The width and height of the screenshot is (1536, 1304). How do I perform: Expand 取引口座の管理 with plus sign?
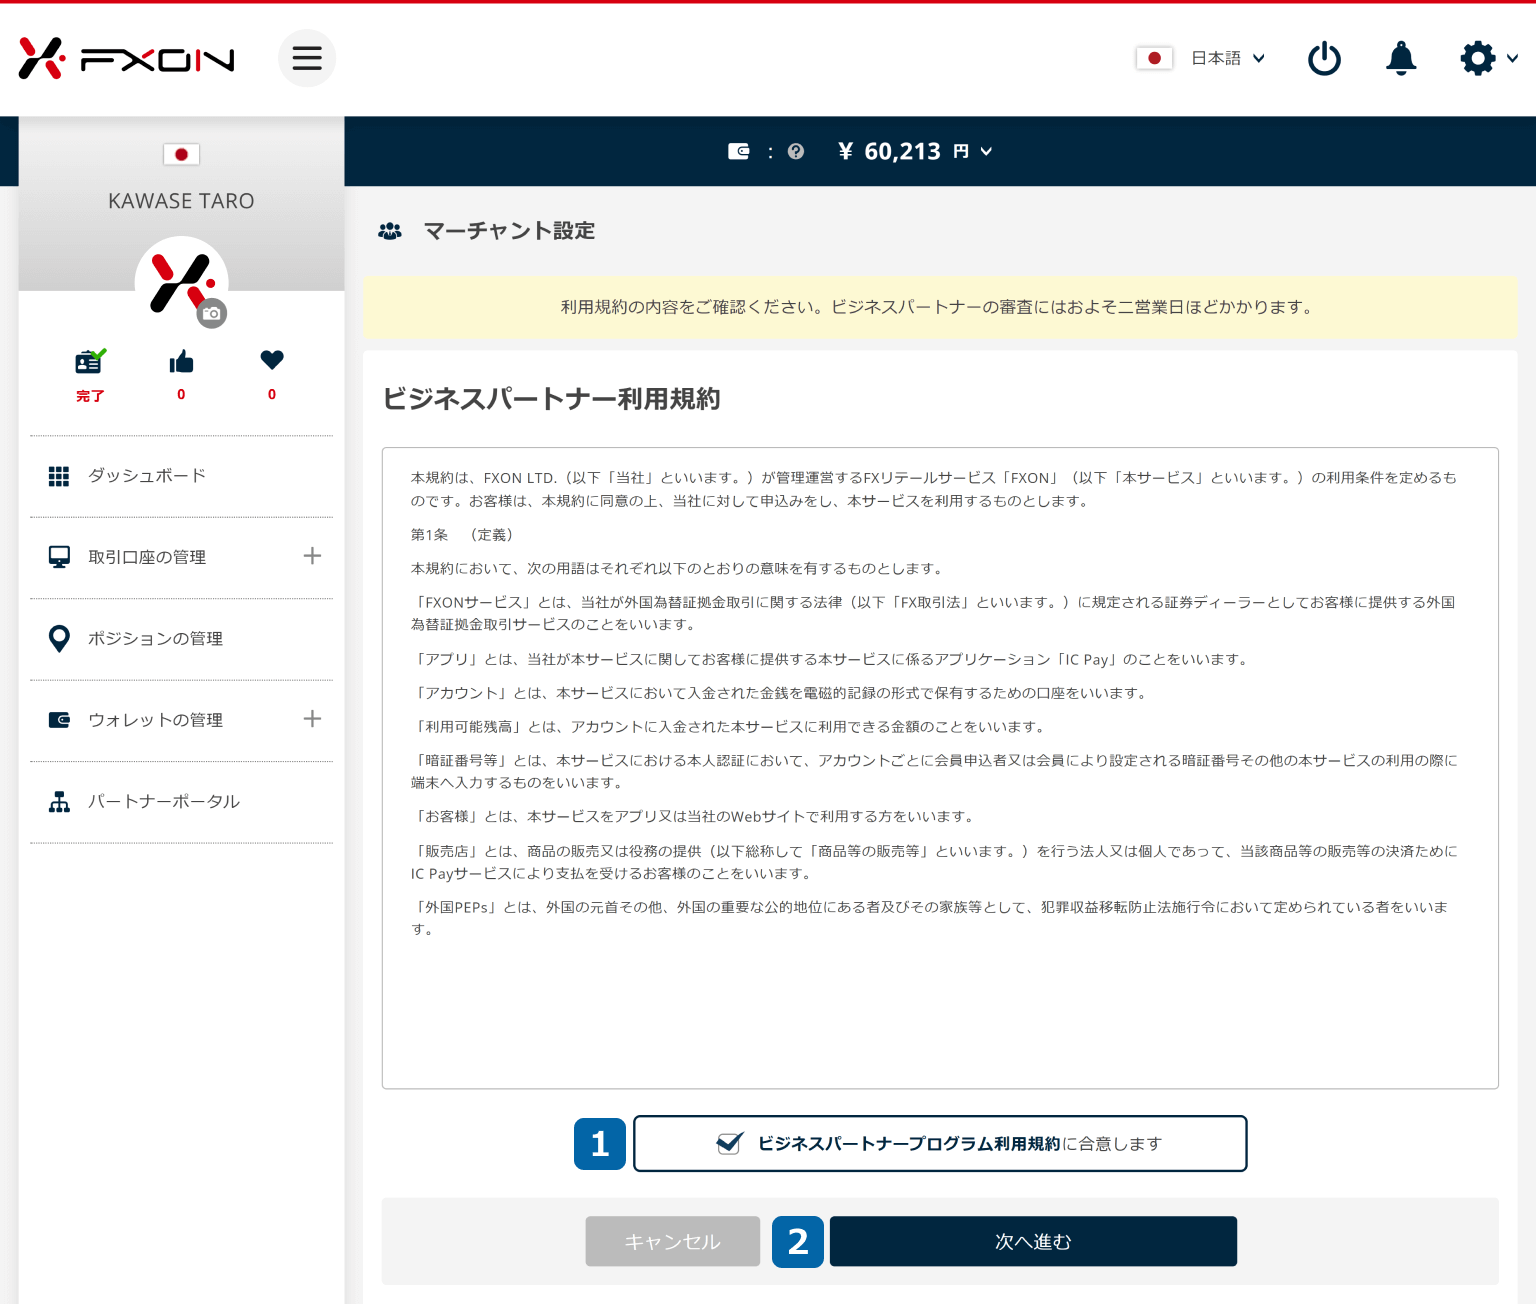(x=312, y=556)
